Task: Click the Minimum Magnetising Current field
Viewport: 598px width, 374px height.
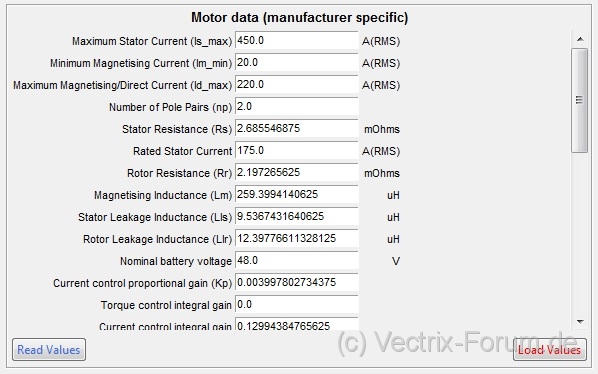Action: [x=297, y=63]
